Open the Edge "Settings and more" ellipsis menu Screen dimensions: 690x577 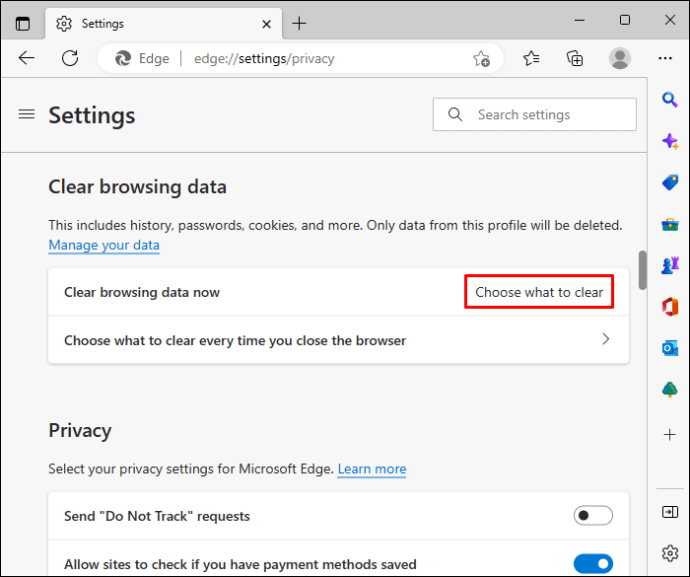coord(665,58)
